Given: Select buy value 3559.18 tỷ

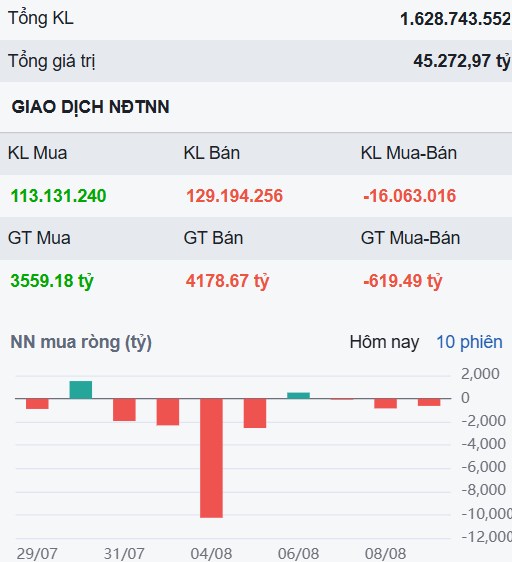Looking at the screenshot, I should click(52, 281).
